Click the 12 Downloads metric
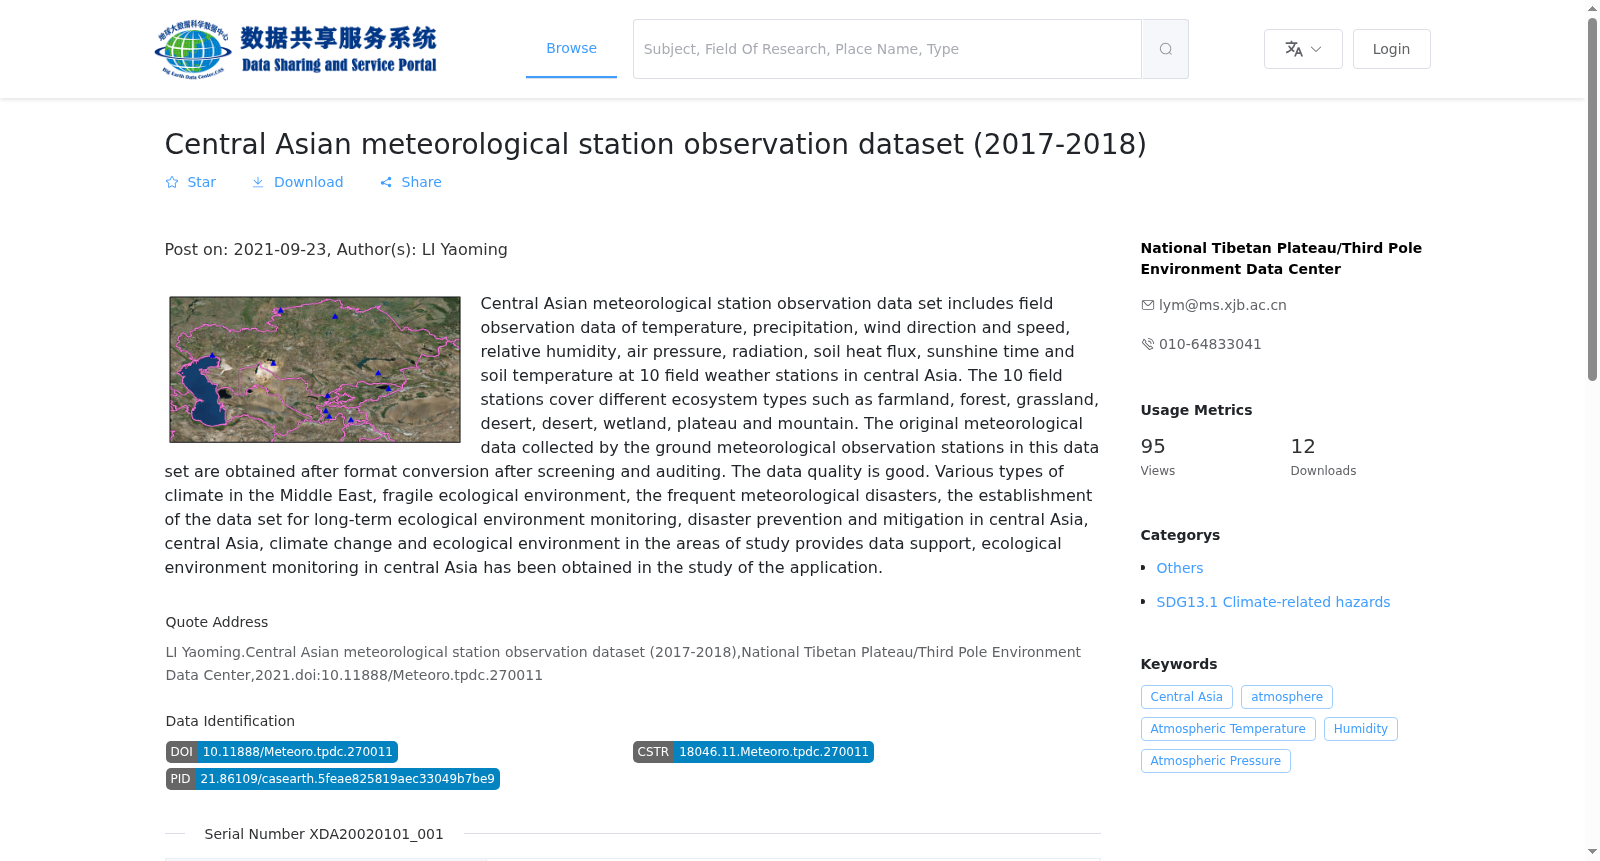1600x861 pixels. coord(1323,456)
